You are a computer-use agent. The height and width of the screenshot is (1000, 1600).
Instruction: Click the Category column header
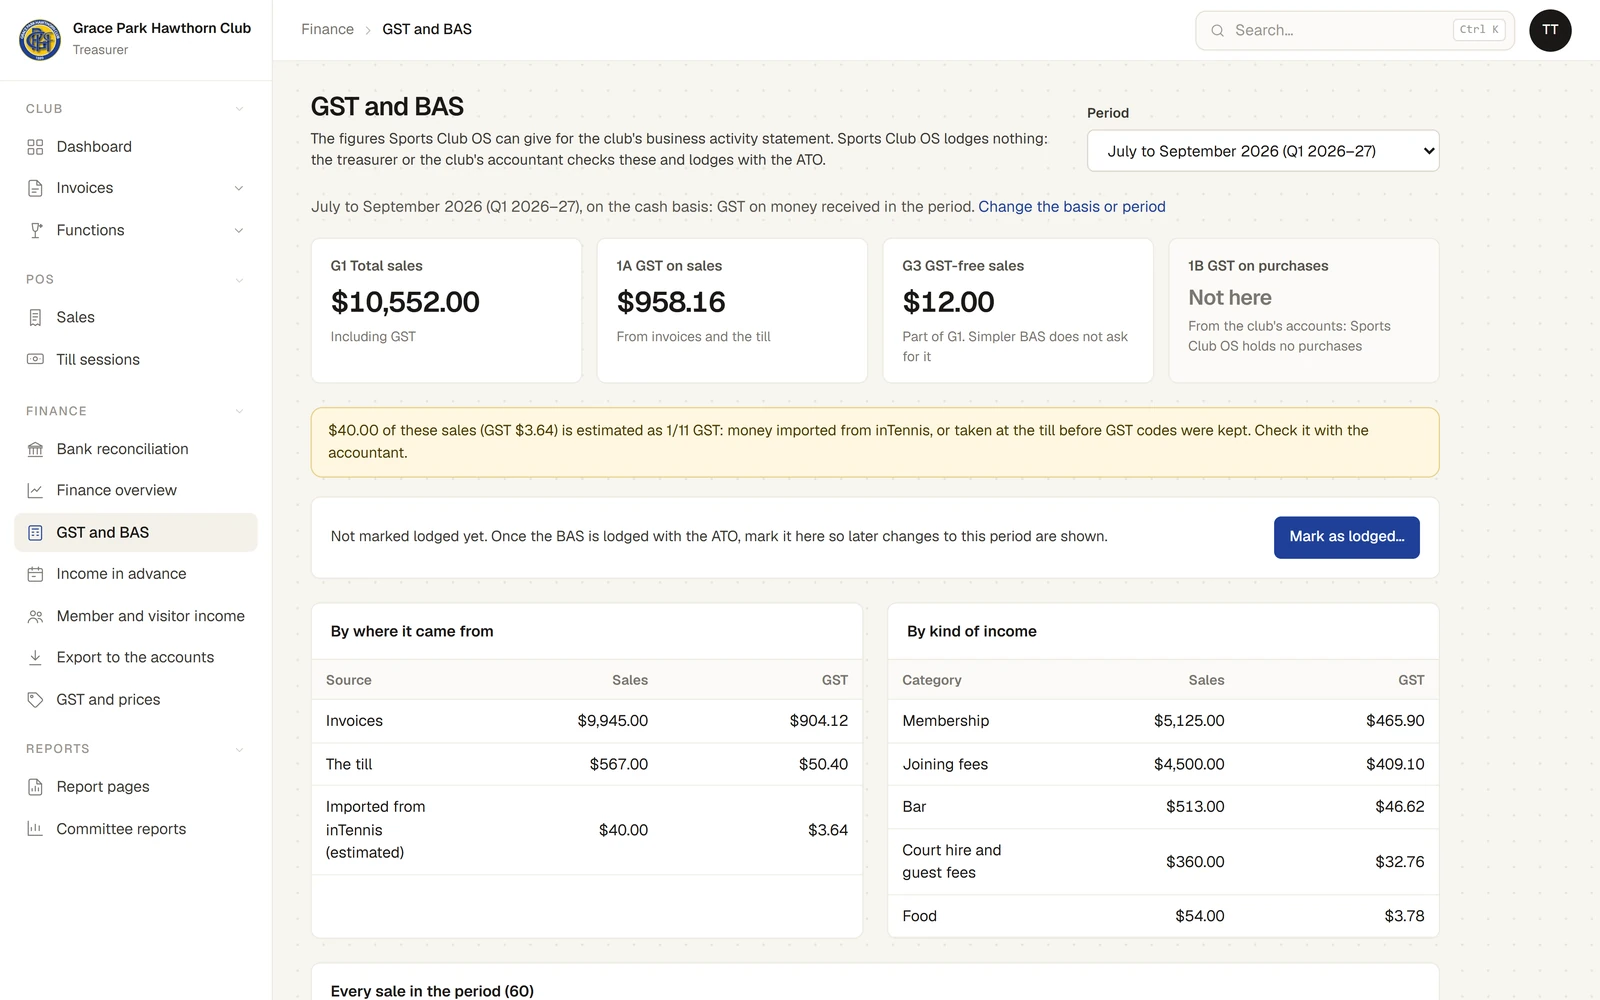[931, 680]
